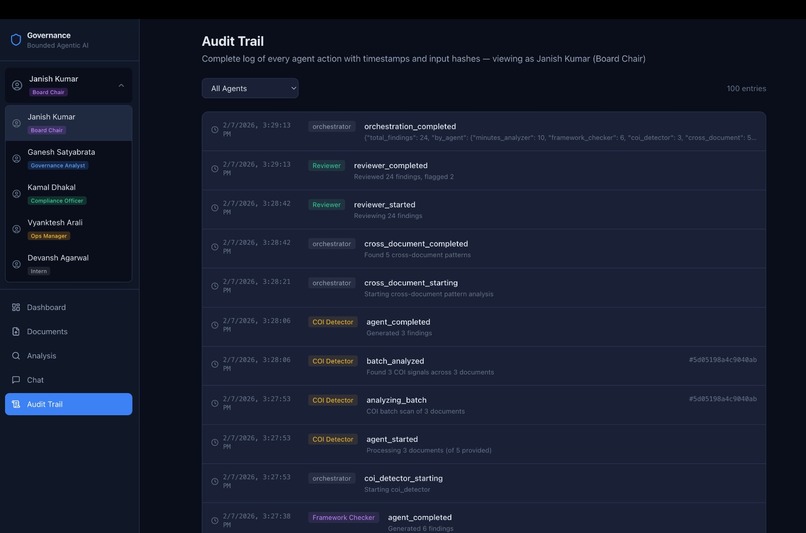The image size is (806, 533).
Task: Click 'Reviewed 24 findings, flagged 2' text
Action: (x=404, y=177)
